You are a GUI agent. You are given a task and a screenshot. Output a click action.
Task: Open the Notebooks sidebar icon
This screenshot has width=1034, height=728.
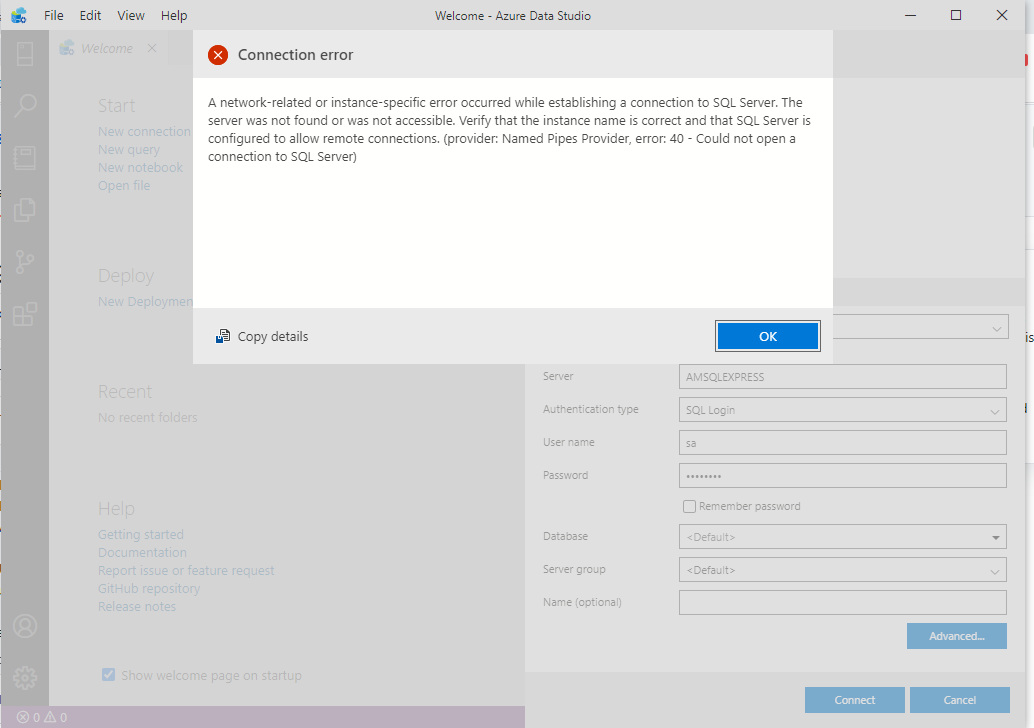tap(24, 158)
